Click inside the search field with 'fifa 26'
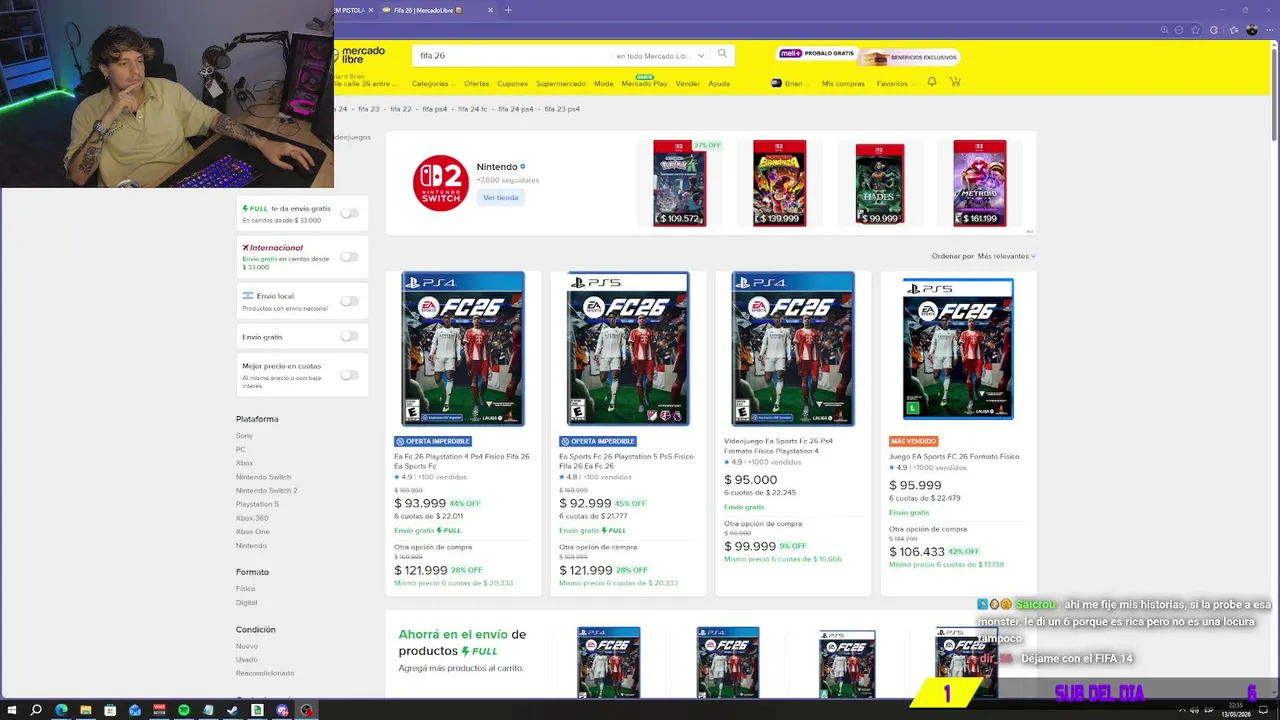 tap(512, 56)
